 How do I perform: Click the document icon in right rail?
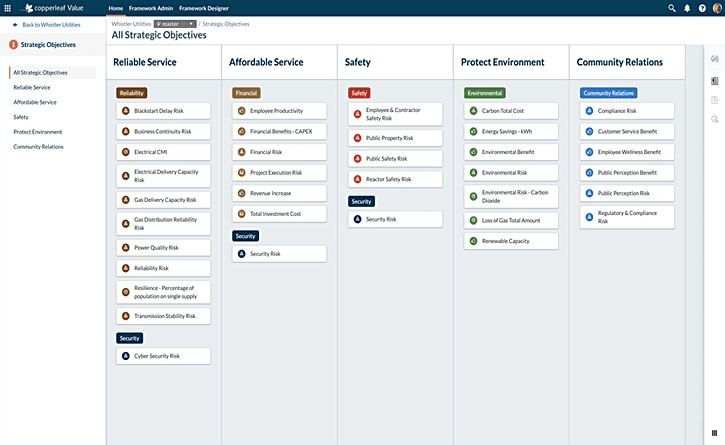pos(714,81)
